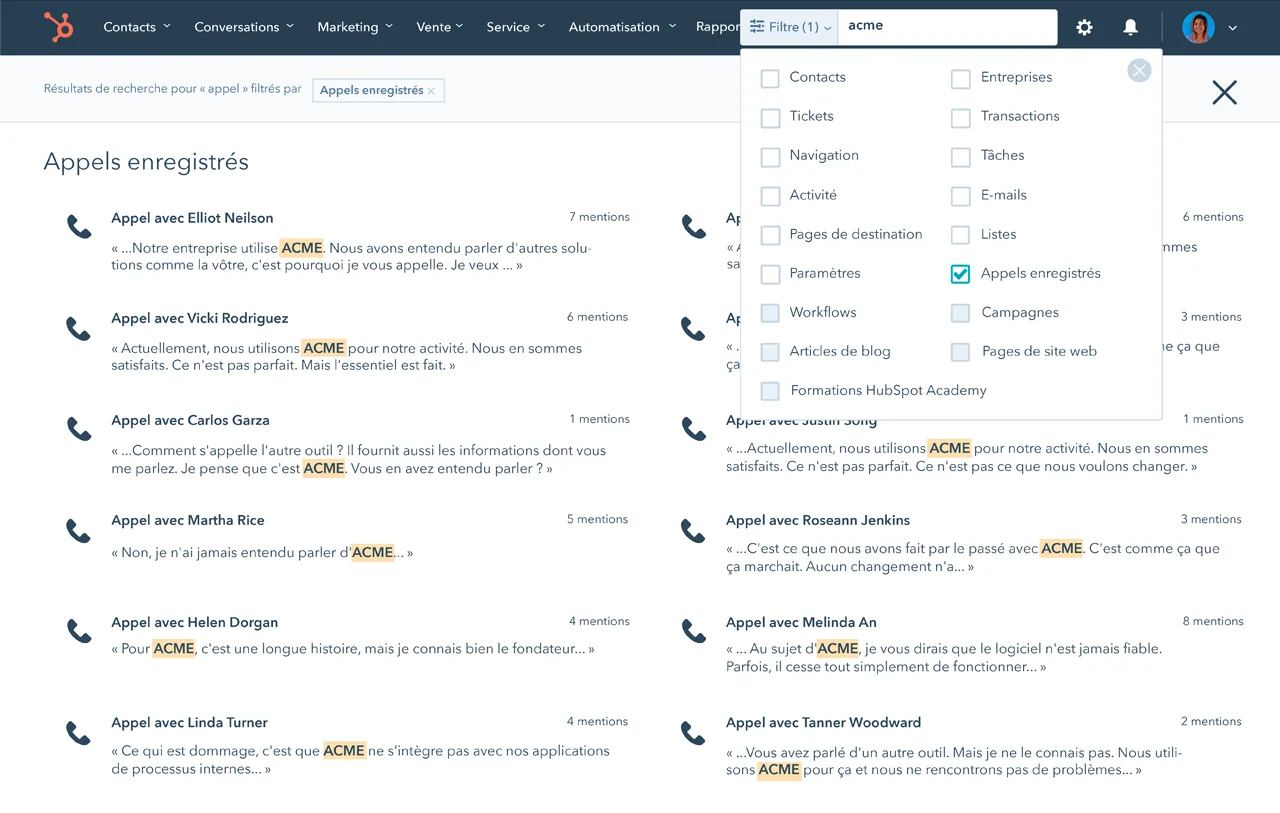Check the Contacts filter checkbox
Viewport: 1280px width, 813px height.
[770, 78]
